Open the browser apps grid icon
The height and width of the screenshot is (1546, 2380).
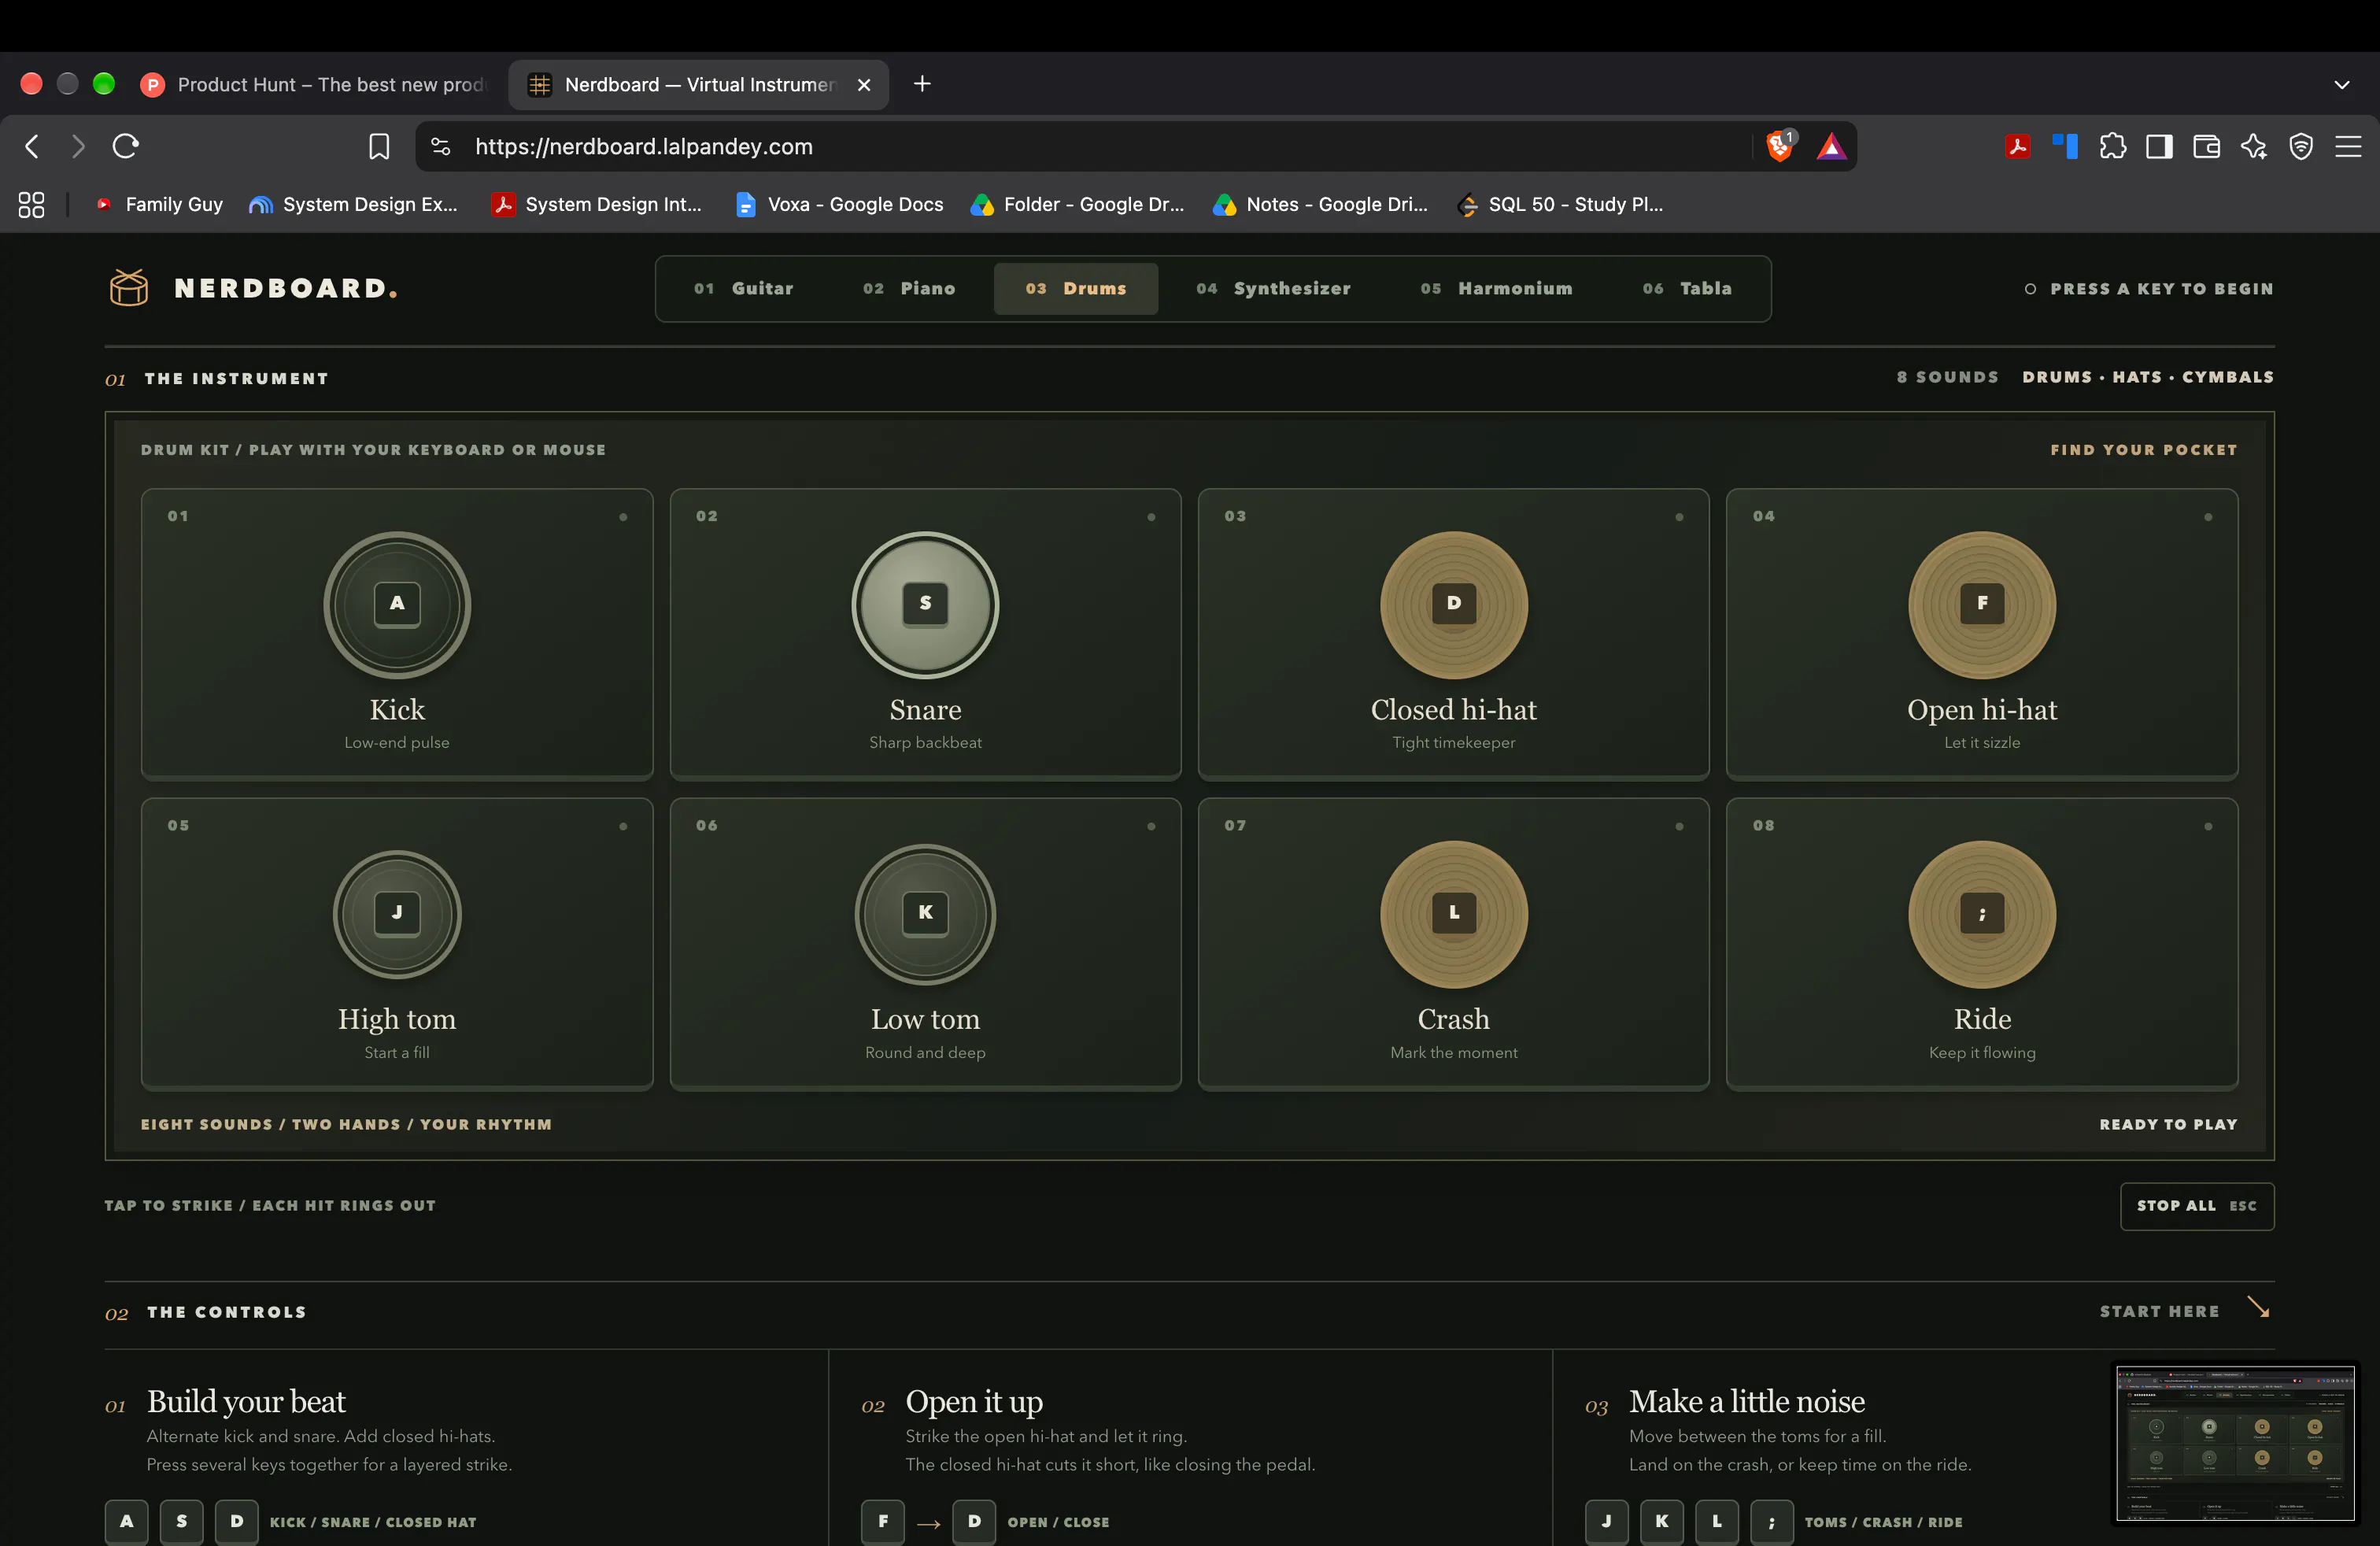pos(31,204)
